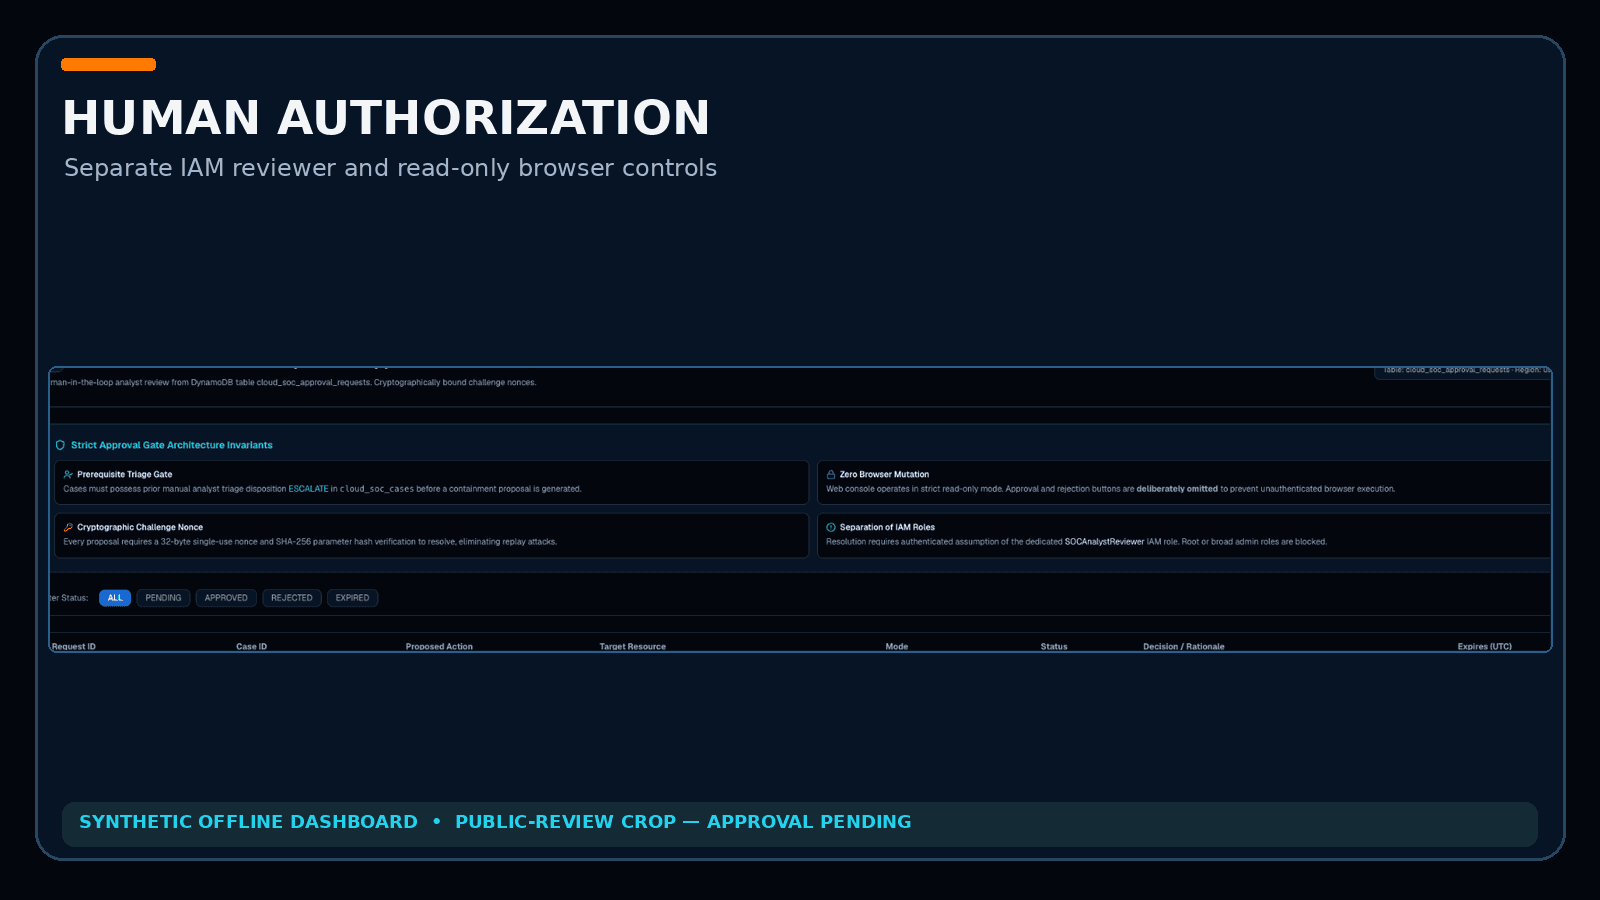Click the PUBLIC-REVIEW CROP — APPROVAL PENDING footer text

[x=683, y=822]
